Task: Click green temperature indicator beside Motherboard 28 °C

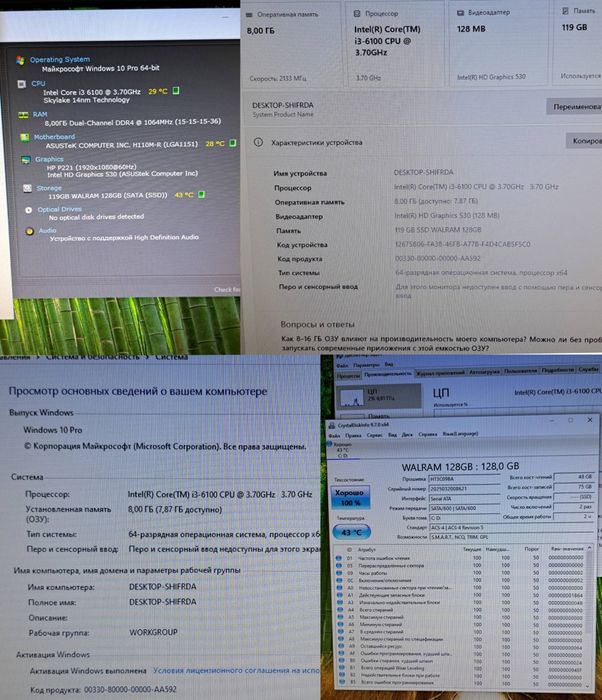Action: click(x=232, y=143)
